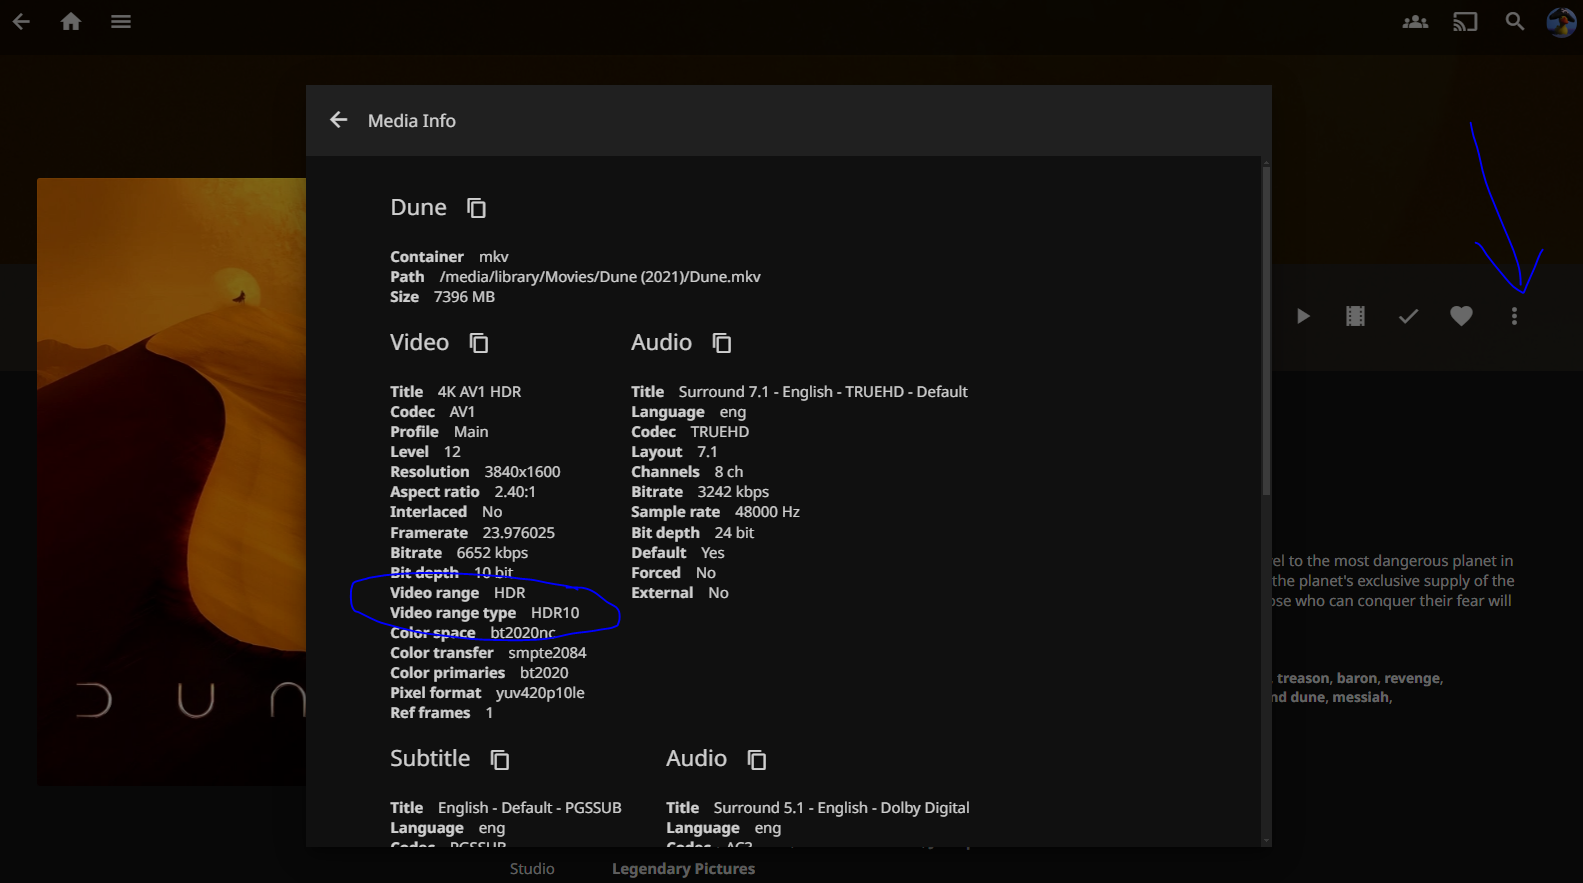Play the Dune movie

(1303, 316)
